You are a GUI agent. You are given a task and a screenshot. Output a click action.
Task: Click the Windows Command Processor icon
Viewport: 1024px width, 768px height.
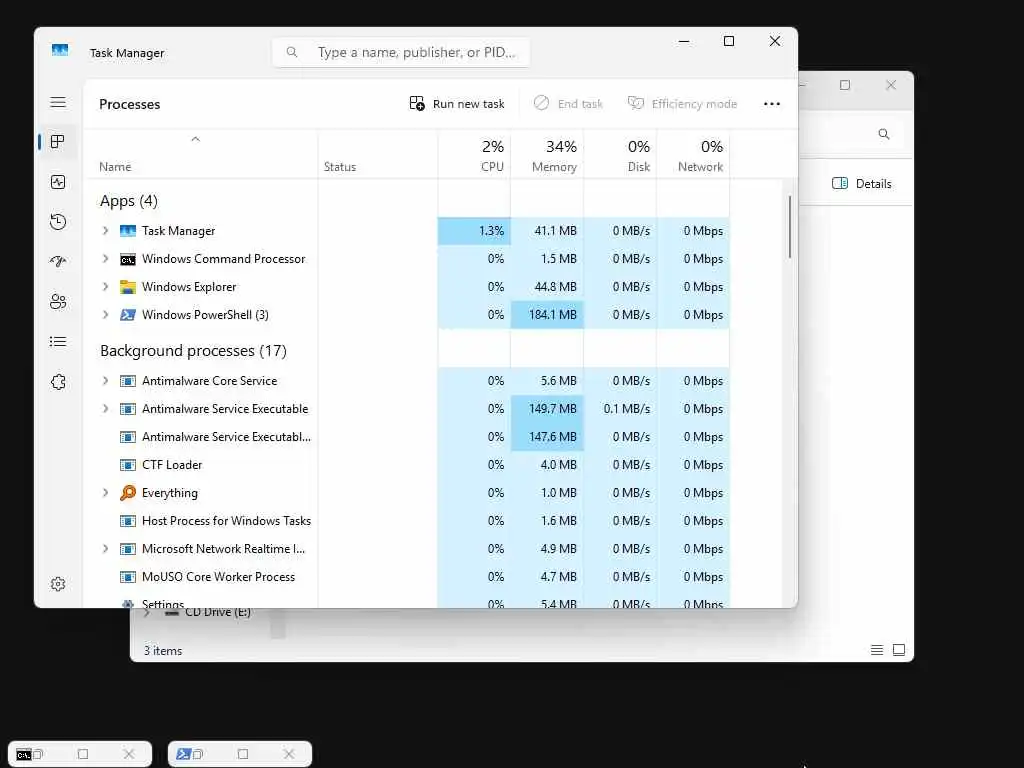(128, 260)
